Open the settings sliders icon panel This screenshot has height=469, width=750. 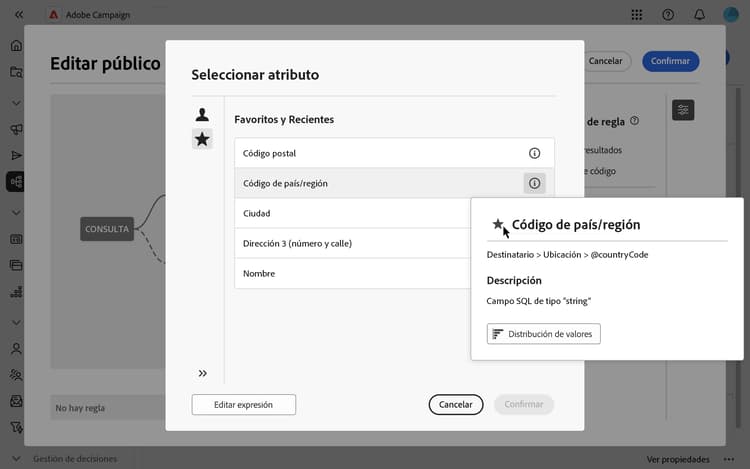(683, 110)
